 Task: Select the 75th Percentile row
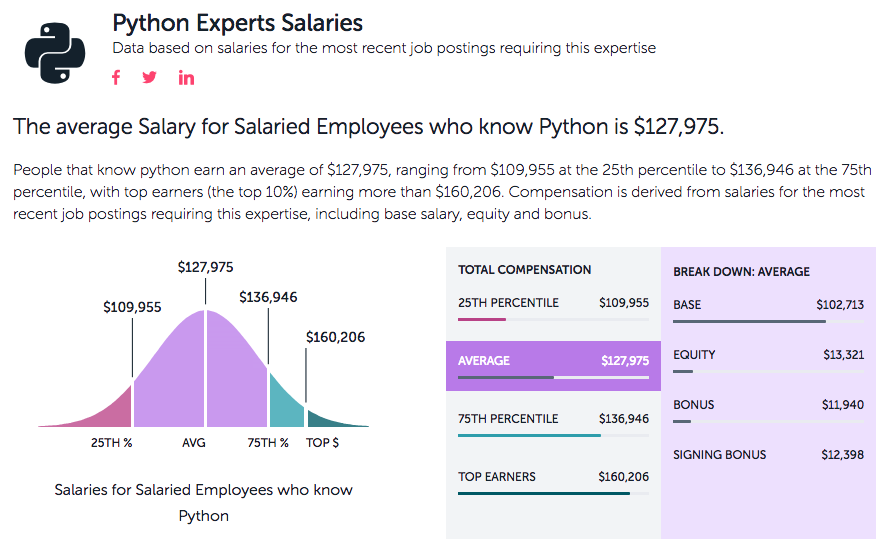pos(553,422)
